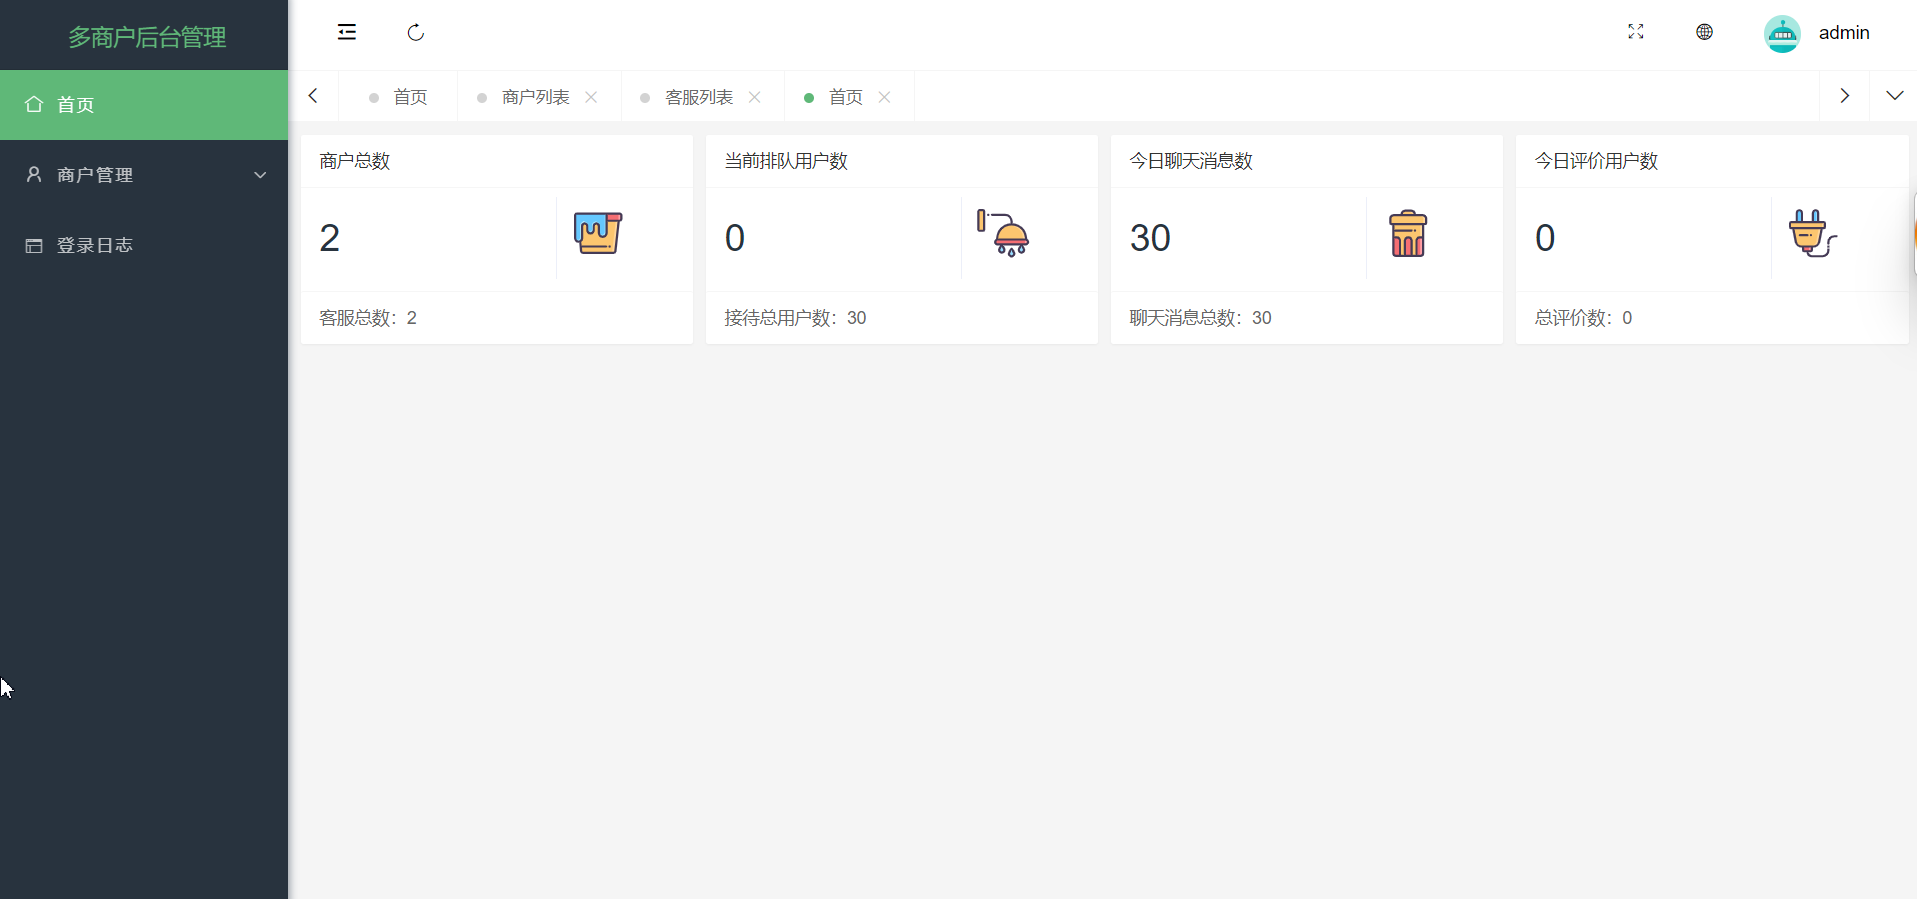Click the 接待总用户数: 30 footer text
Viewport: 1917px width, 899px height.
[x=795, y=318]
